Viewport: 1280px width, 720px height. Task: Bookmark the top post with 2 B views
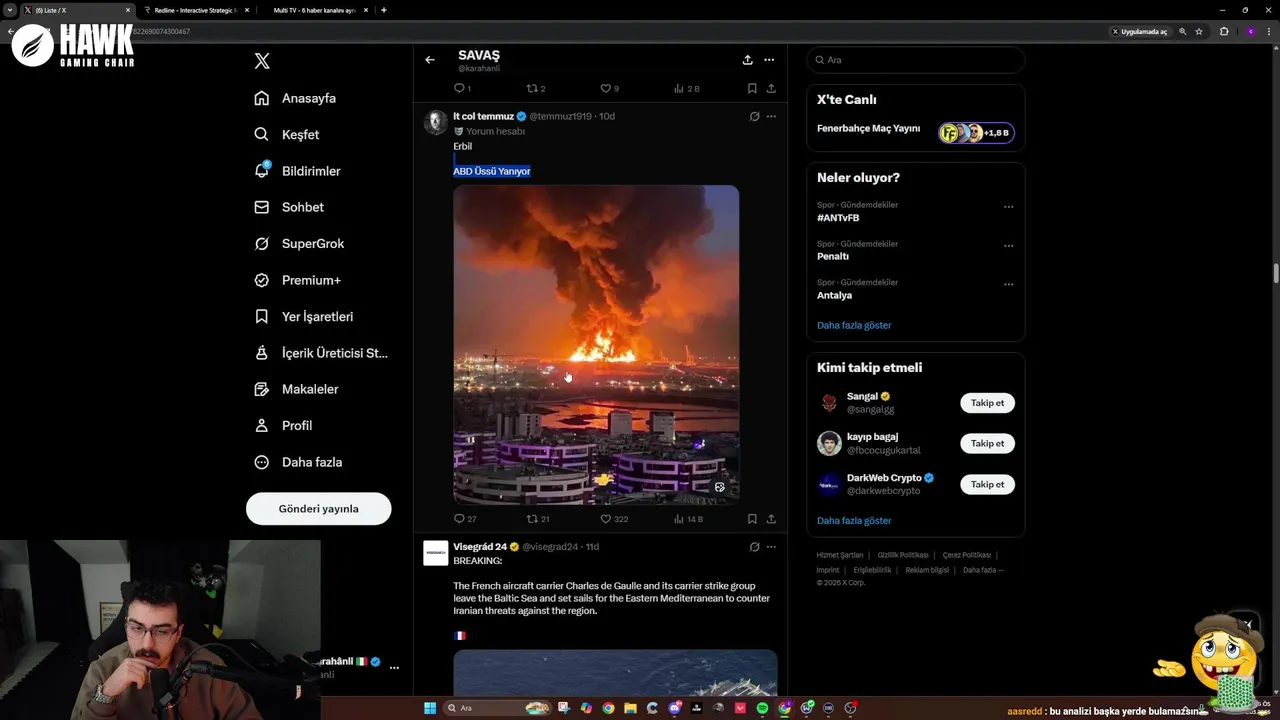click(x=752, y=88)
